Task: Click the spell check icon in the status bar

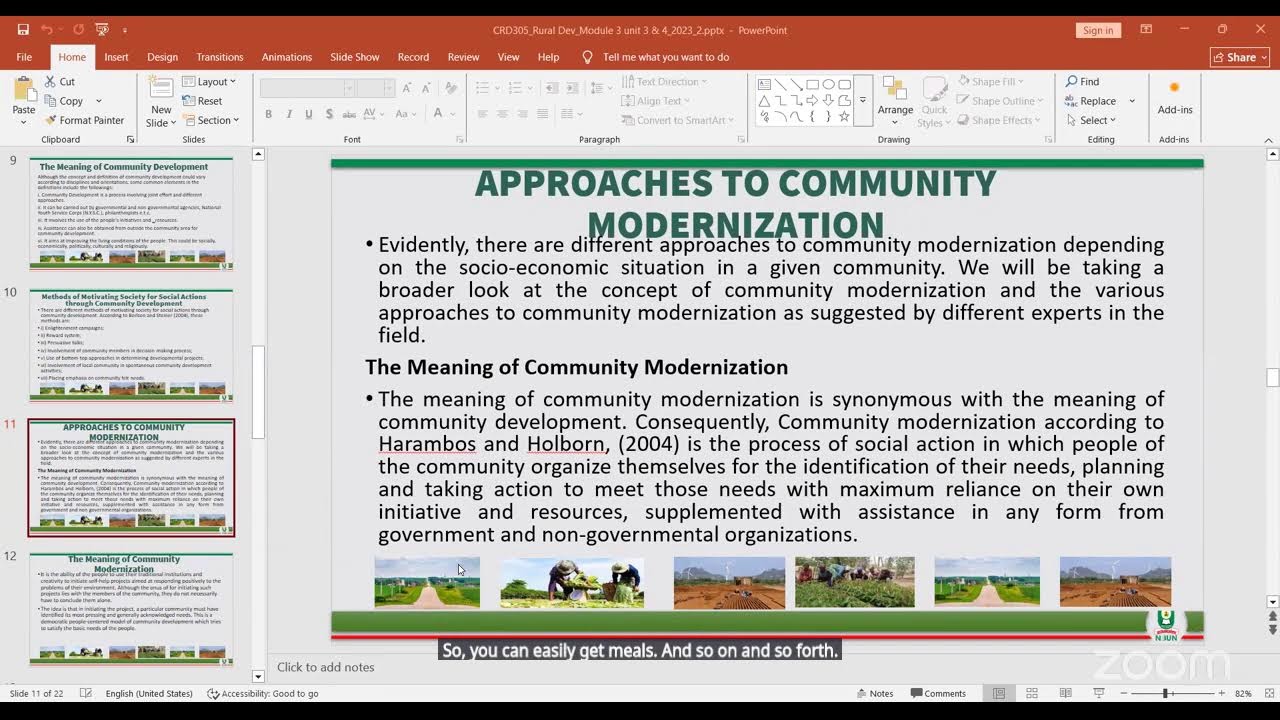Action: [x=86, y=693]
